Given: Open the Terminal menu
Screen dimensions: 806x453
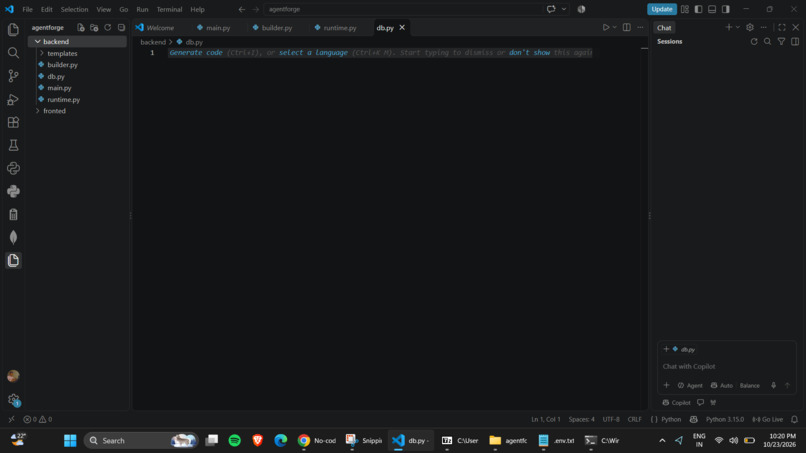Looking at the screenshot, I should coord(169,9).
